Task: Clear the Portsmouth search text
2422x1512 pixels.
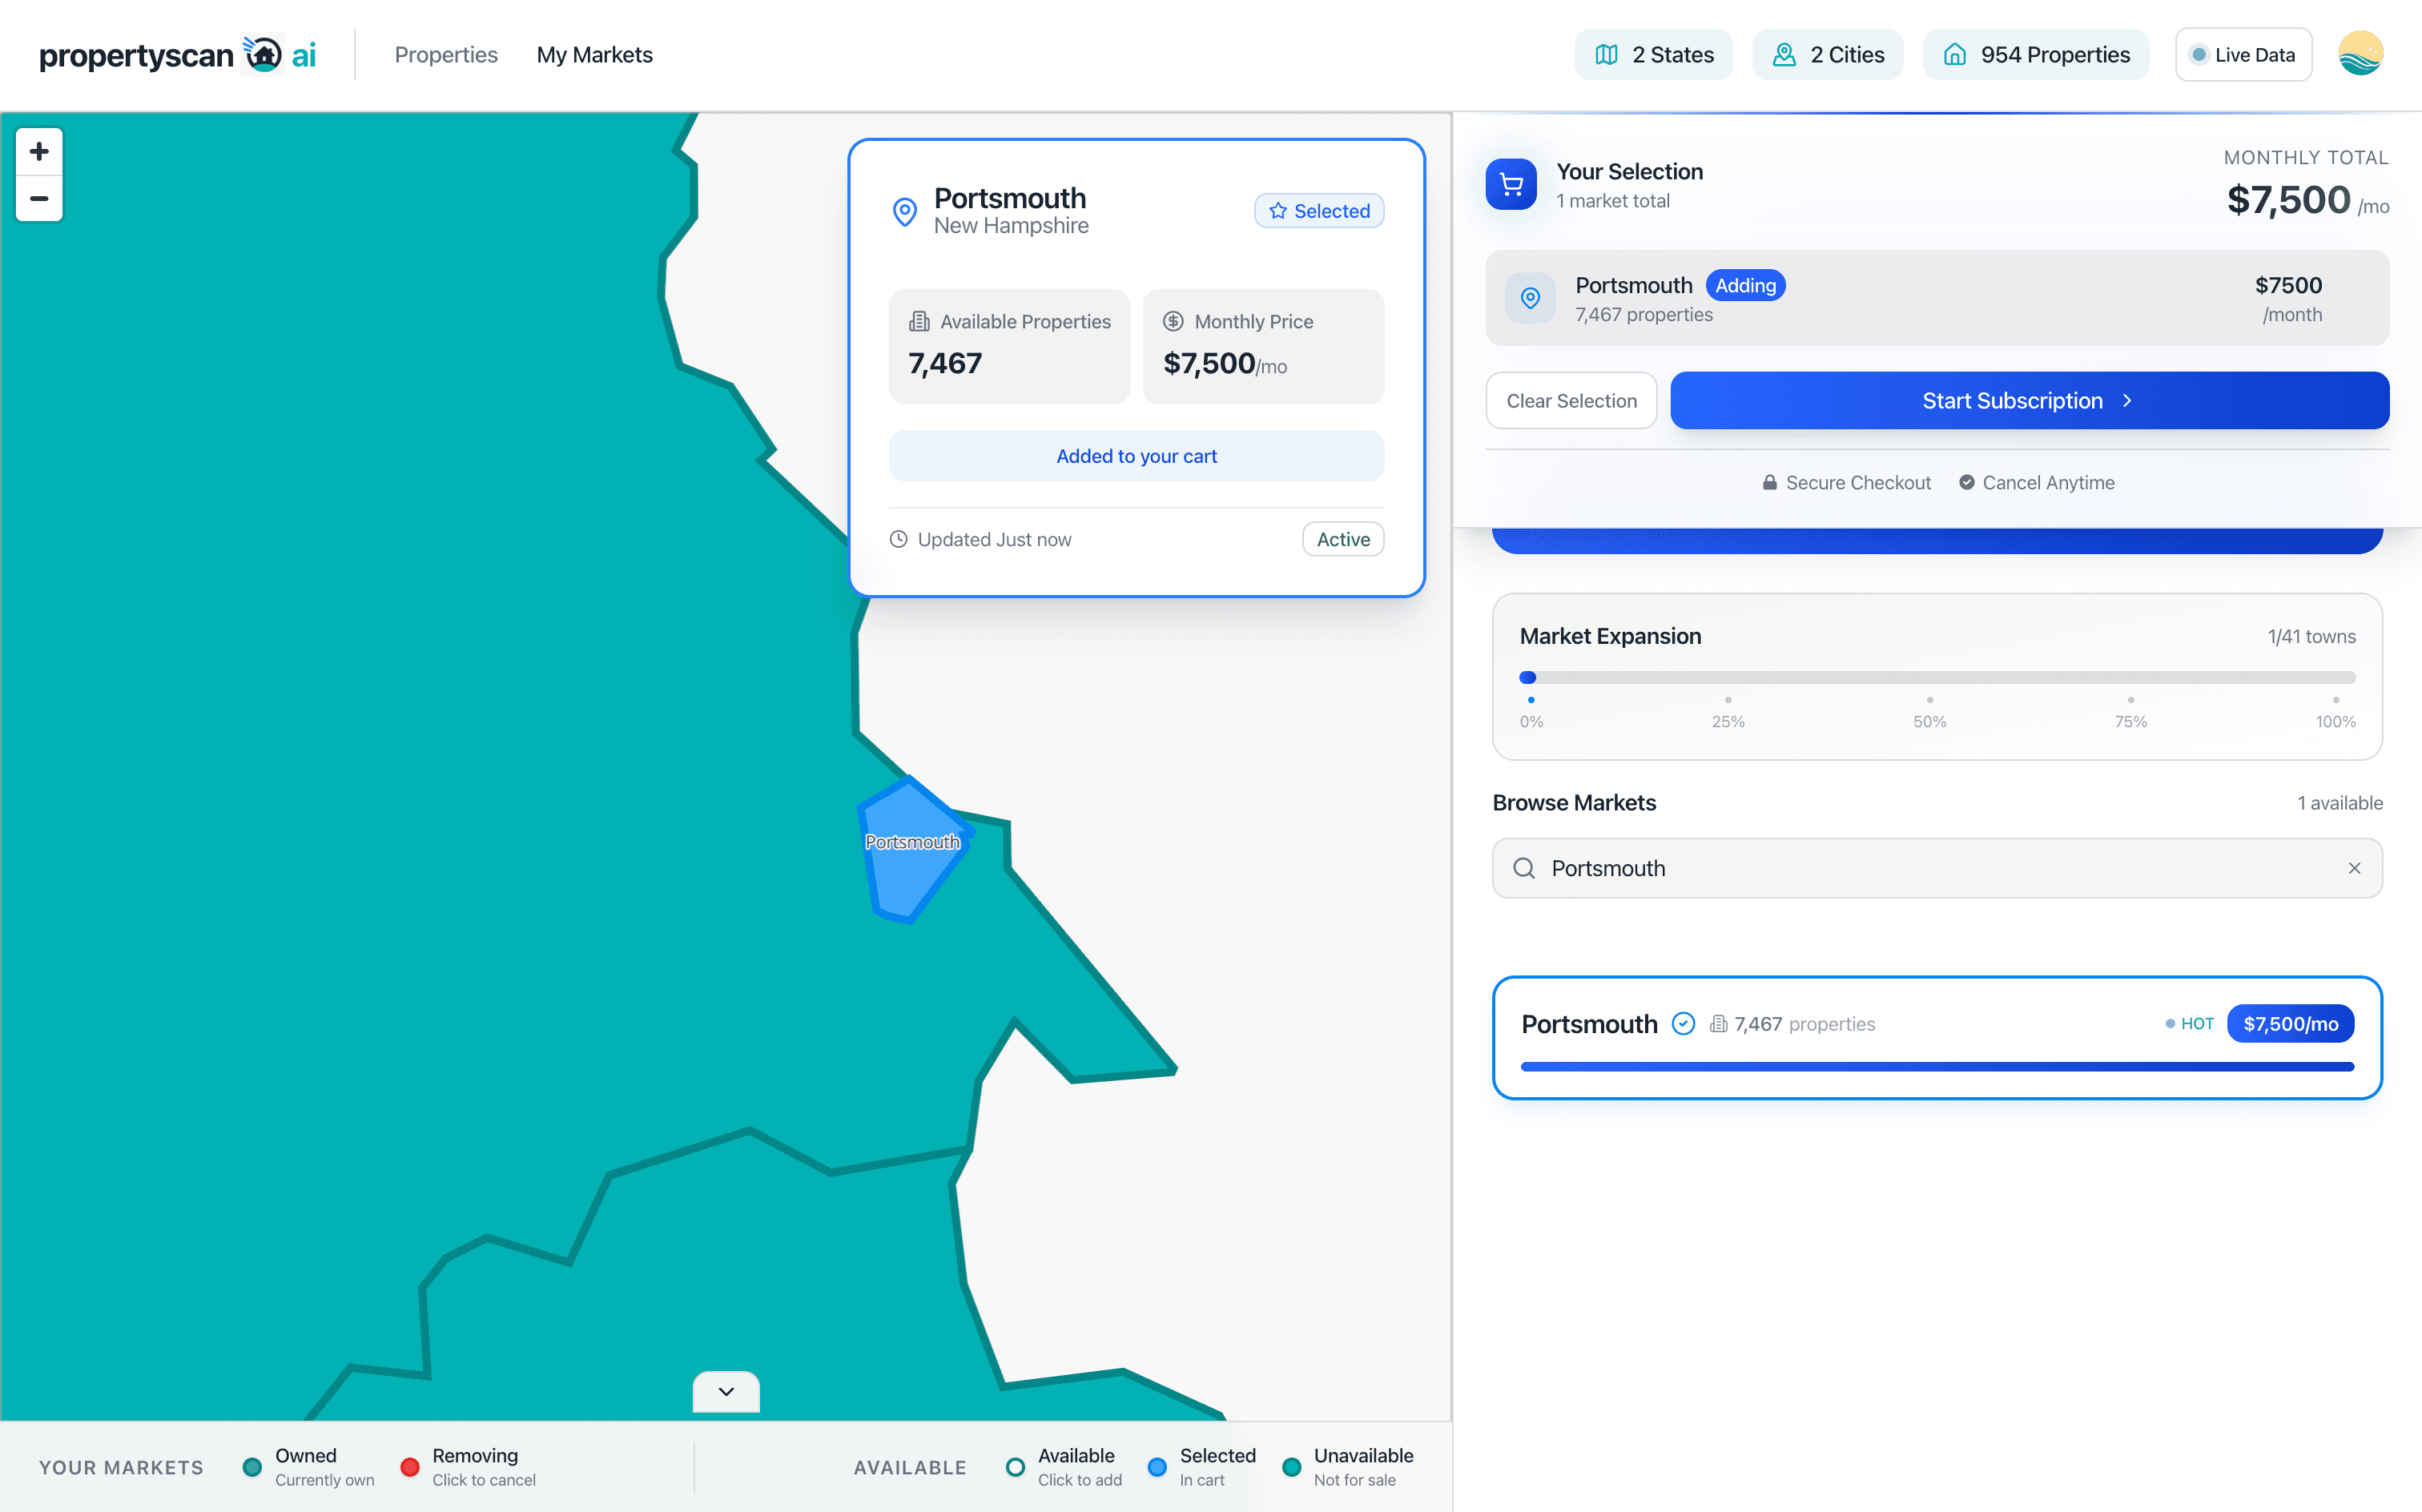Action: pyautogui.click(x=2354, y=868)
